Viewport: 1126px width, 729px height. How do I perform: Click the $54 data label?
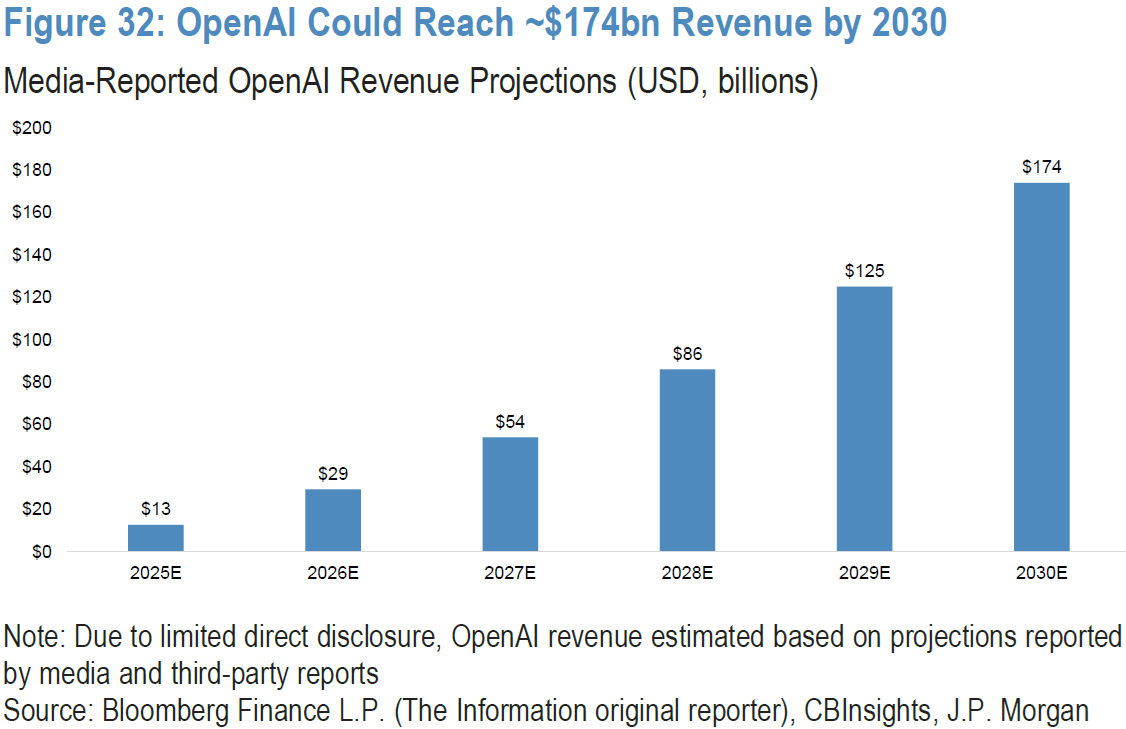(510, 421)
